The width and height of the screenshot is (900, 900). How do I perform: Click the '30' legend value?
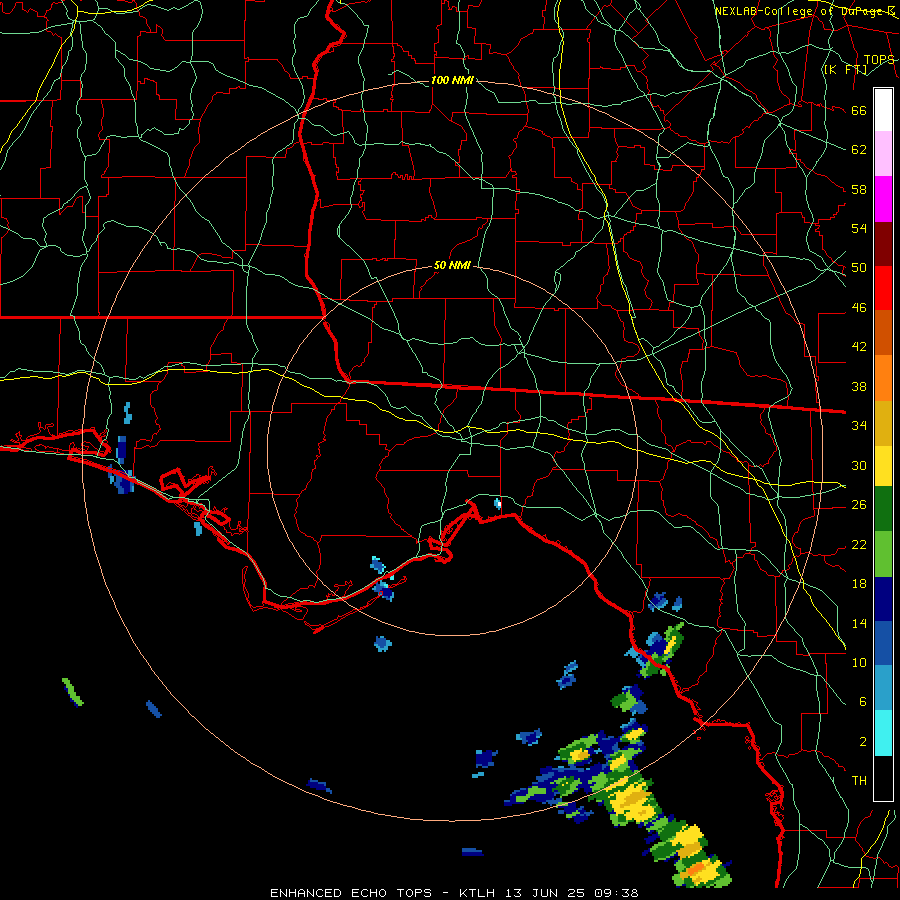[x=859, y=465]
